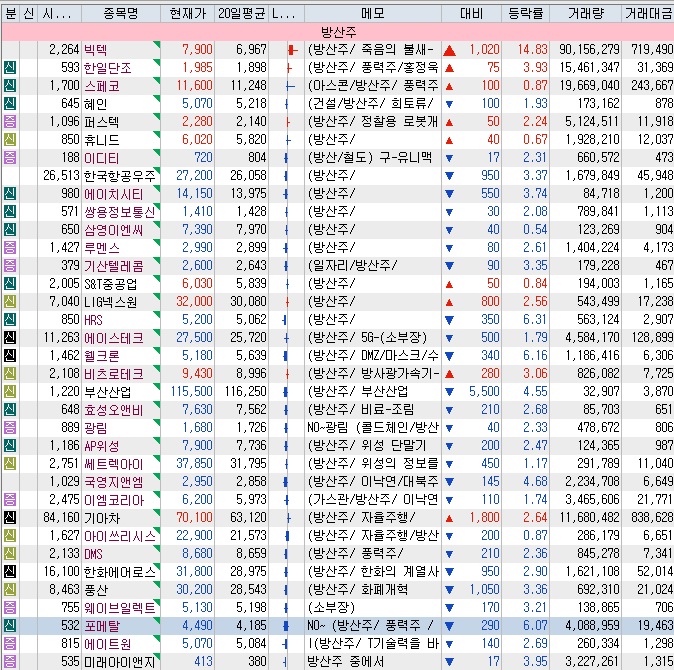Click the green 신 badge beside 휴니드
Viewport: 674px width, 670px height.
10,140
